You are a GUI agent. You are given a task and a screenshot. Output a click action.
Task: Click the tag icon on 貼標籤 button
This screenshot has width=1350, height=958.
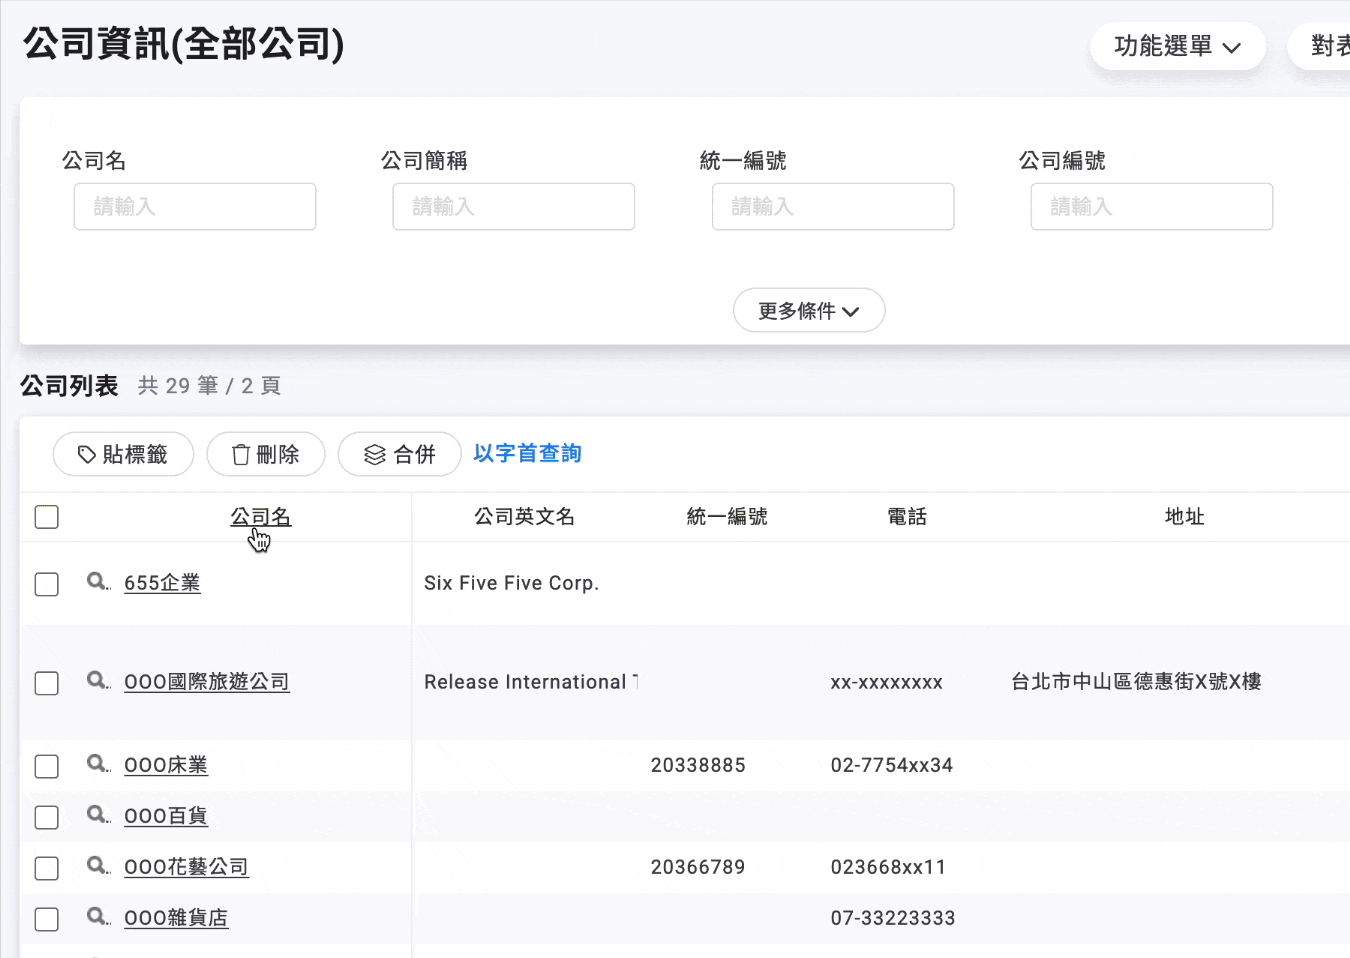[x=85, y=454]
